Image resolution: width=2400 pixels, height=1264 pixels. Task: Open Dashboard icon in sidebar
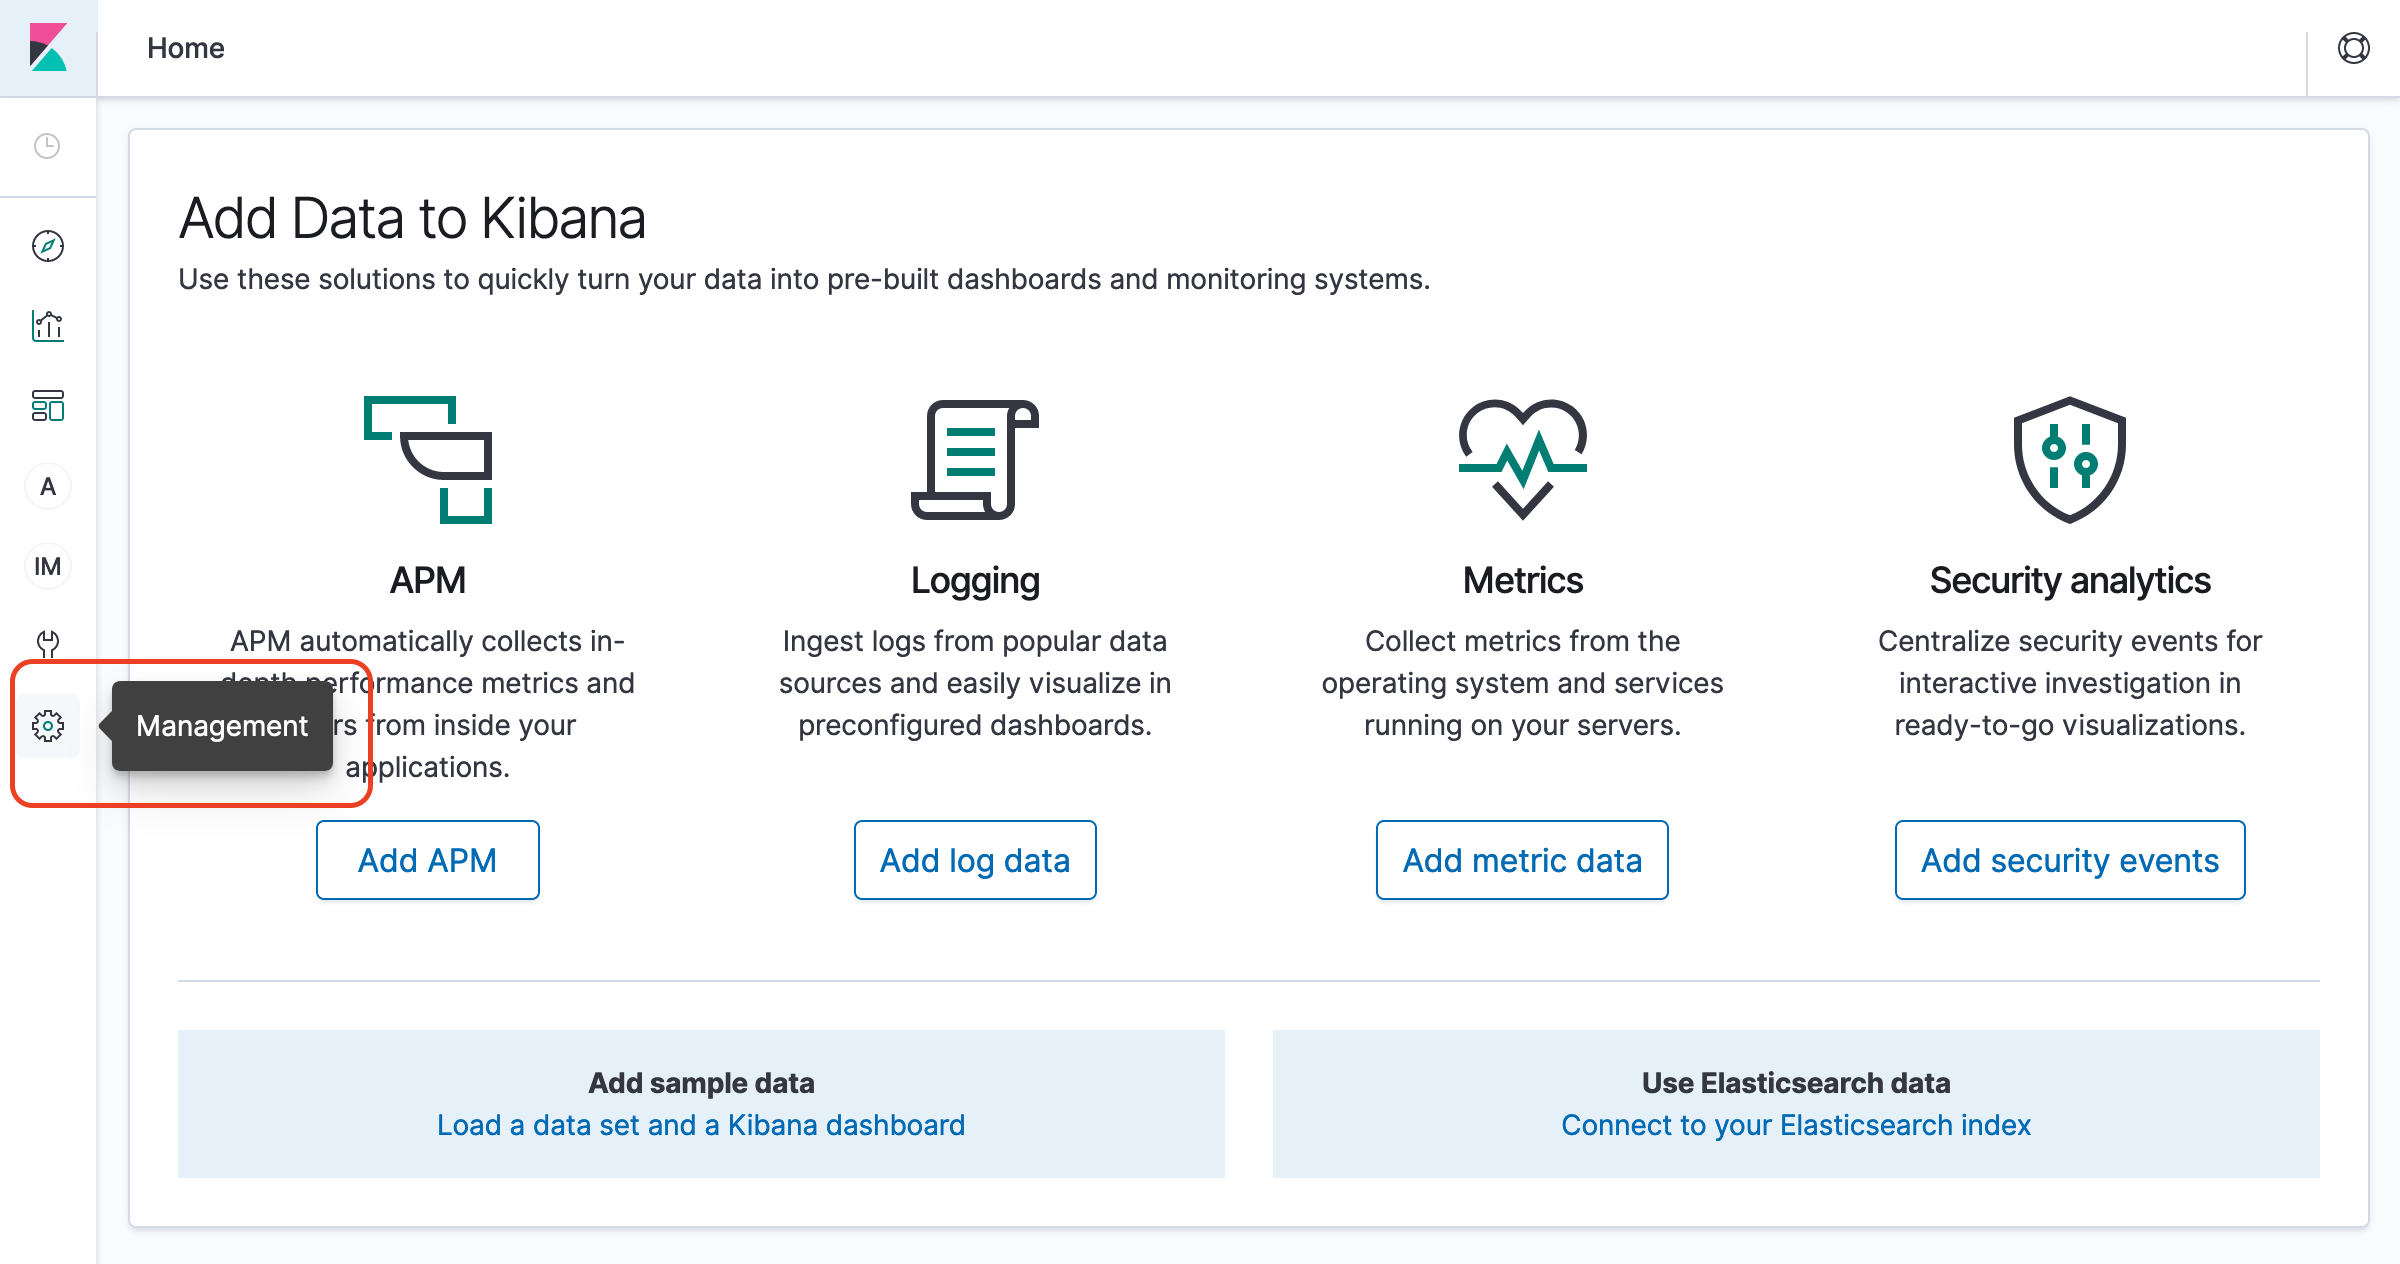(x=48, y=406)
